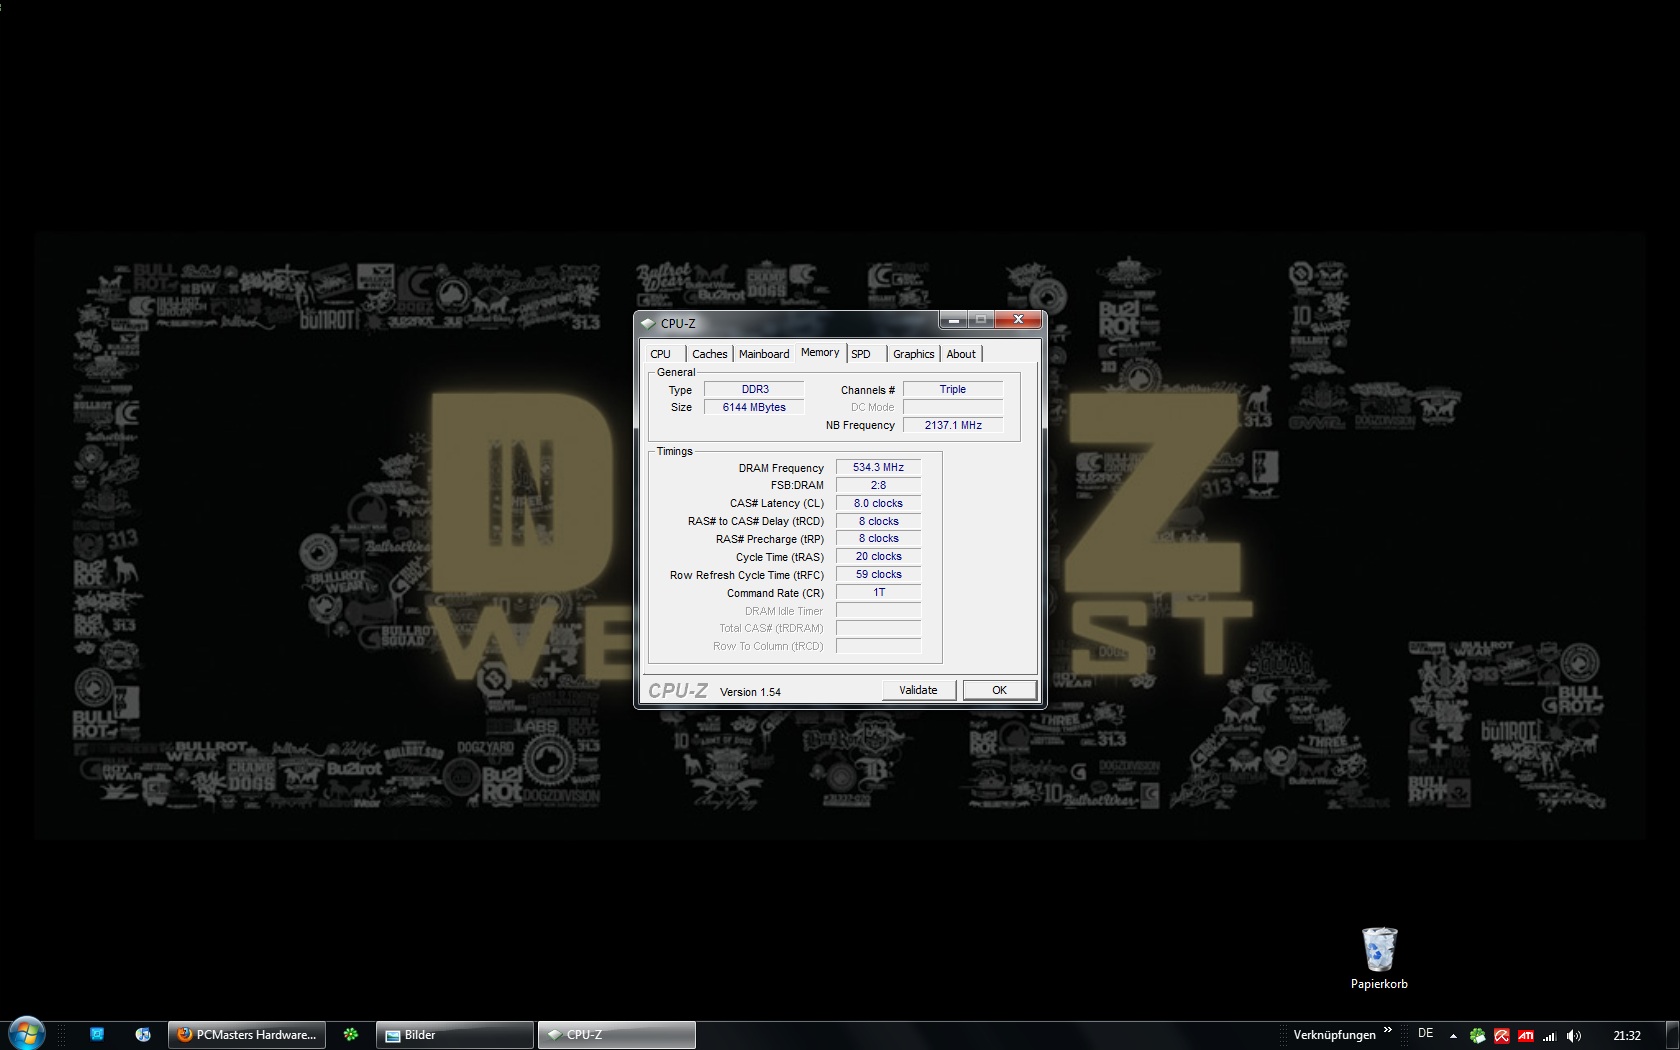1680x1050 pixels.
Task: Select the Graphics tab
Action: tap(913, 354)
